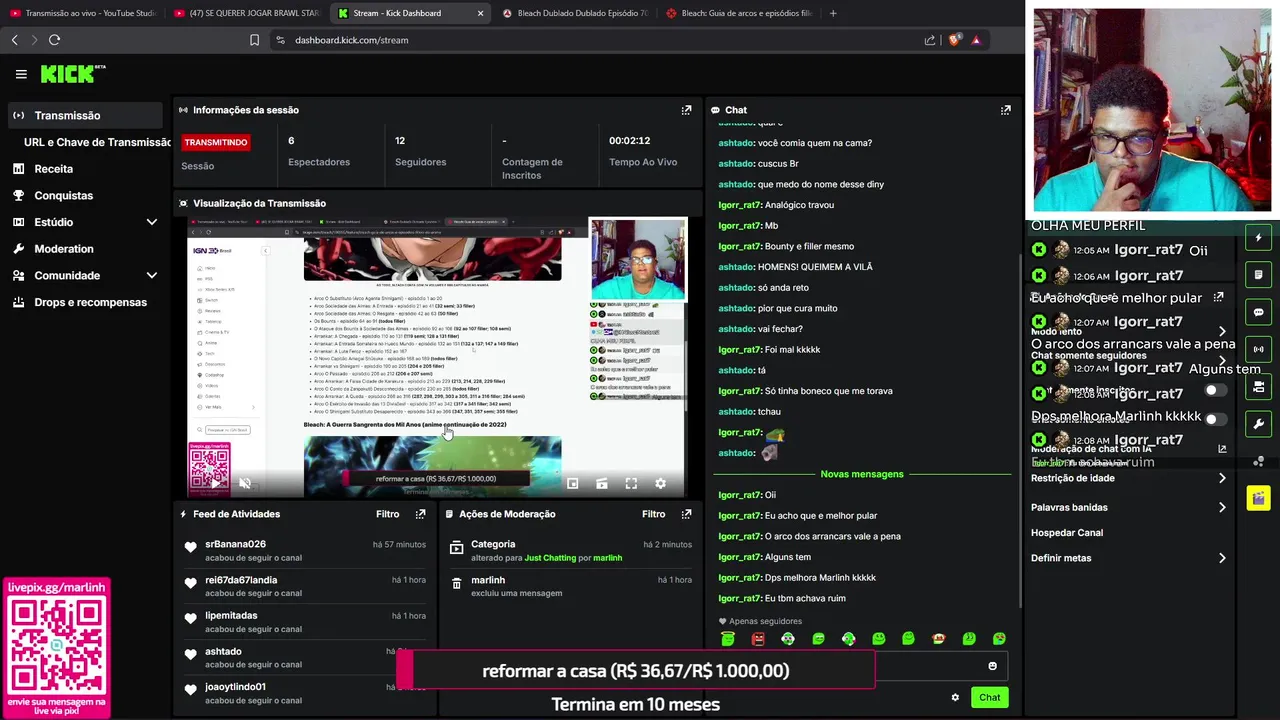Open the wrench tools icon in right rail
Image resolution: width=1280 pixels, height=720 pixels.
pos(1258,424)
